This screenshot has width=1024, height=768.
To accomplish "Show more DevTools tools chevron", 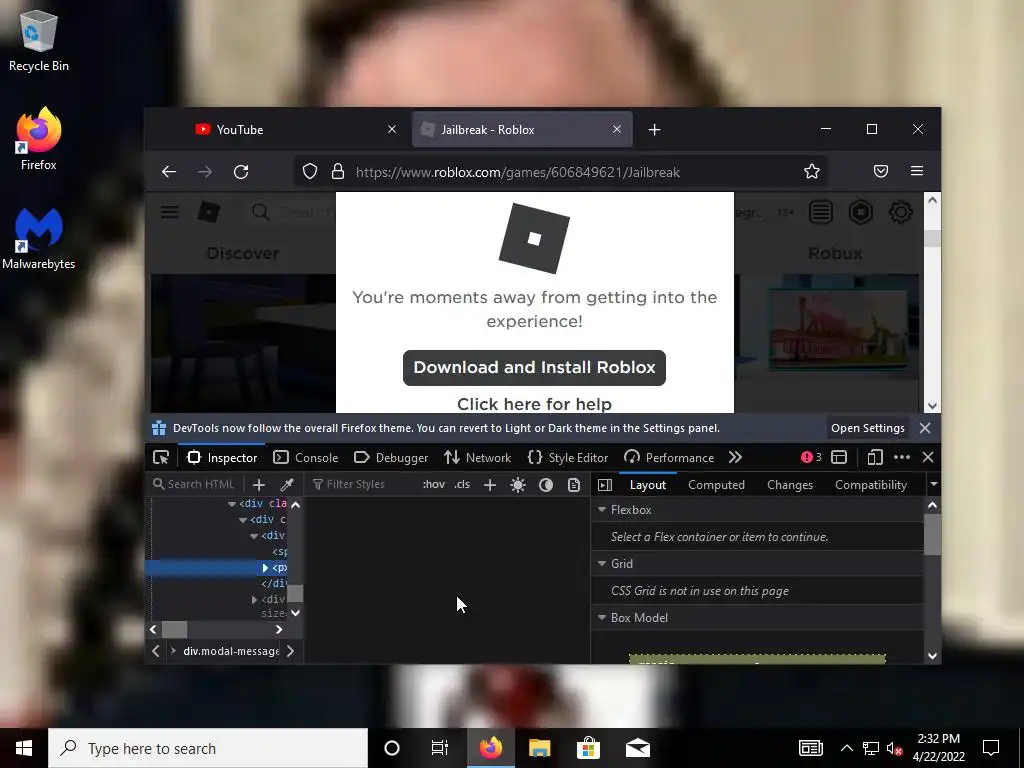I will pos(735,457).
